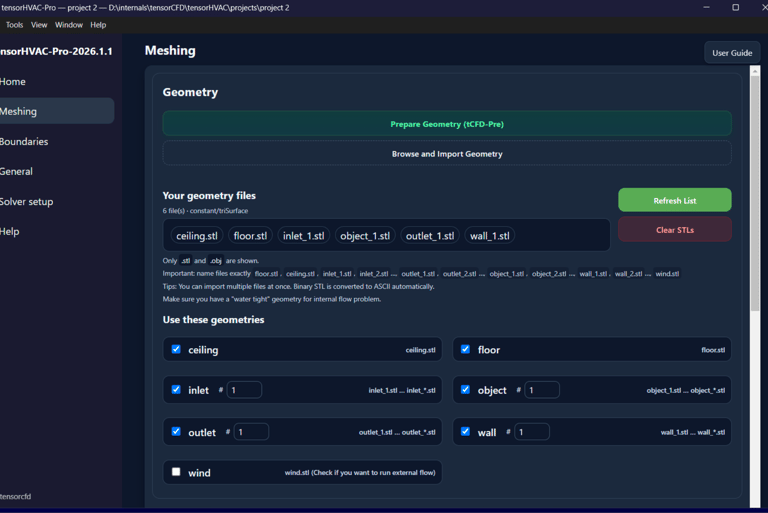
Task: Click Prepare Geometry (tCFD-Pre) button
Action: (447, 124)
